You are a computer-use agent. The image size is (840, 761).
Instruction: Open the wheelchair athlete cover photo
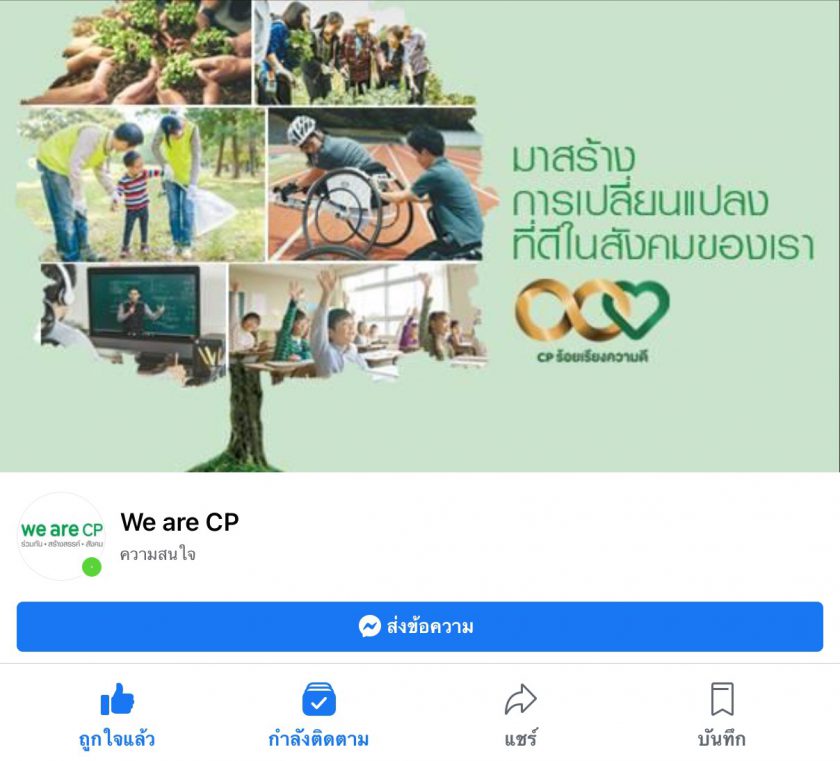(375, 185)
